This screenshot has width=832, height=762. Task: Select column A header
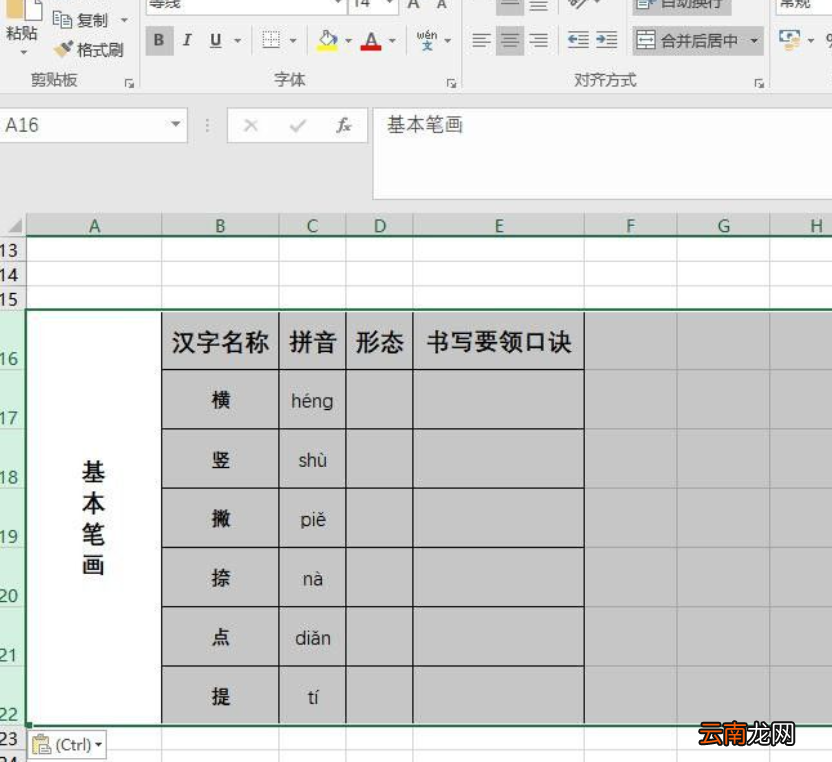click(x=94, y=226)
